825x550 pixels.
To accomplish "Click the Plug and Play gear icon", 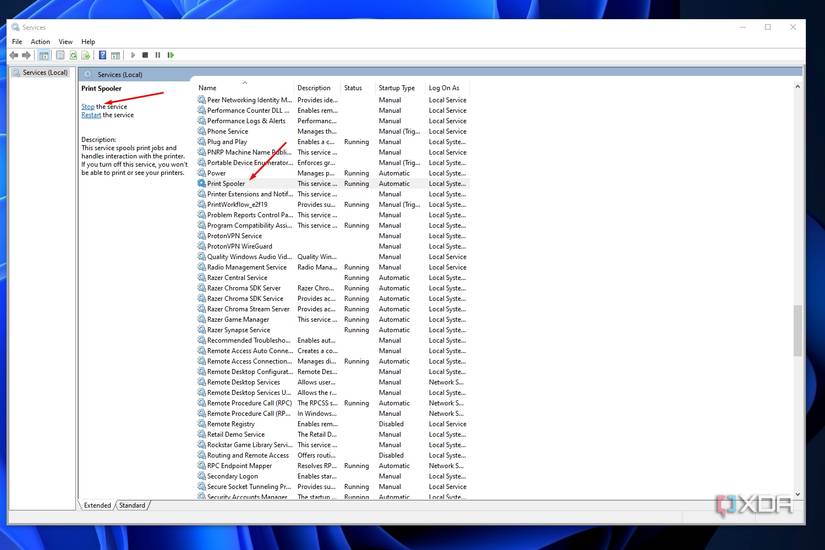I will click(x=202, y=142).
